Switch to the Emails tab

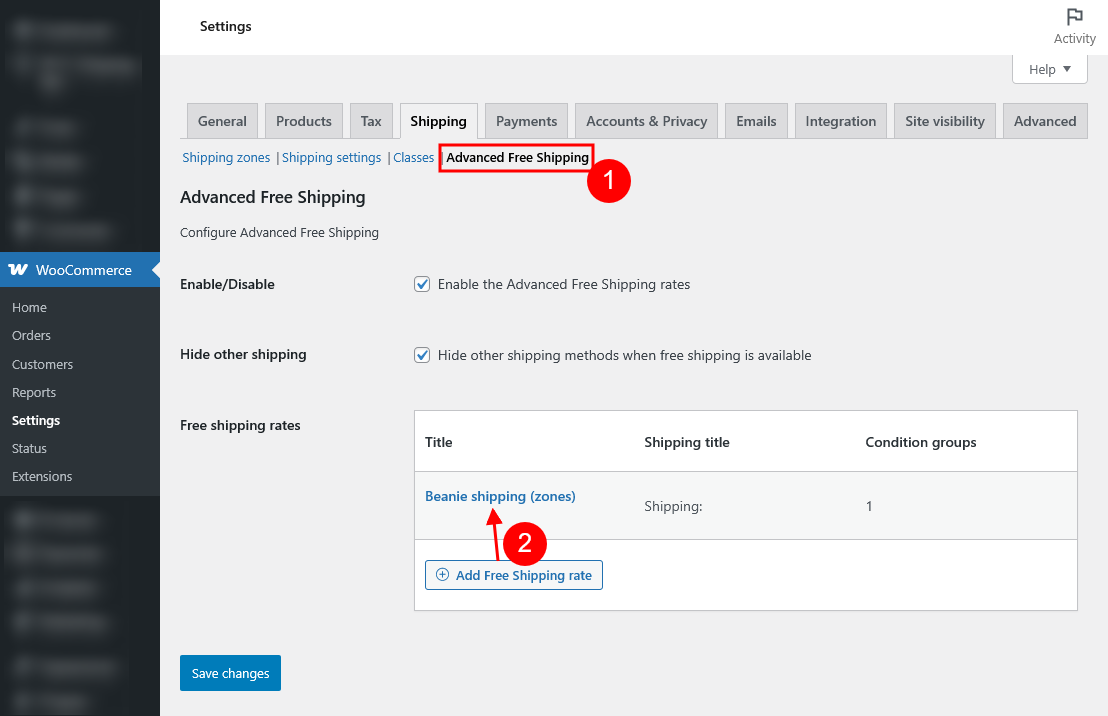click(x=756, y=121)
